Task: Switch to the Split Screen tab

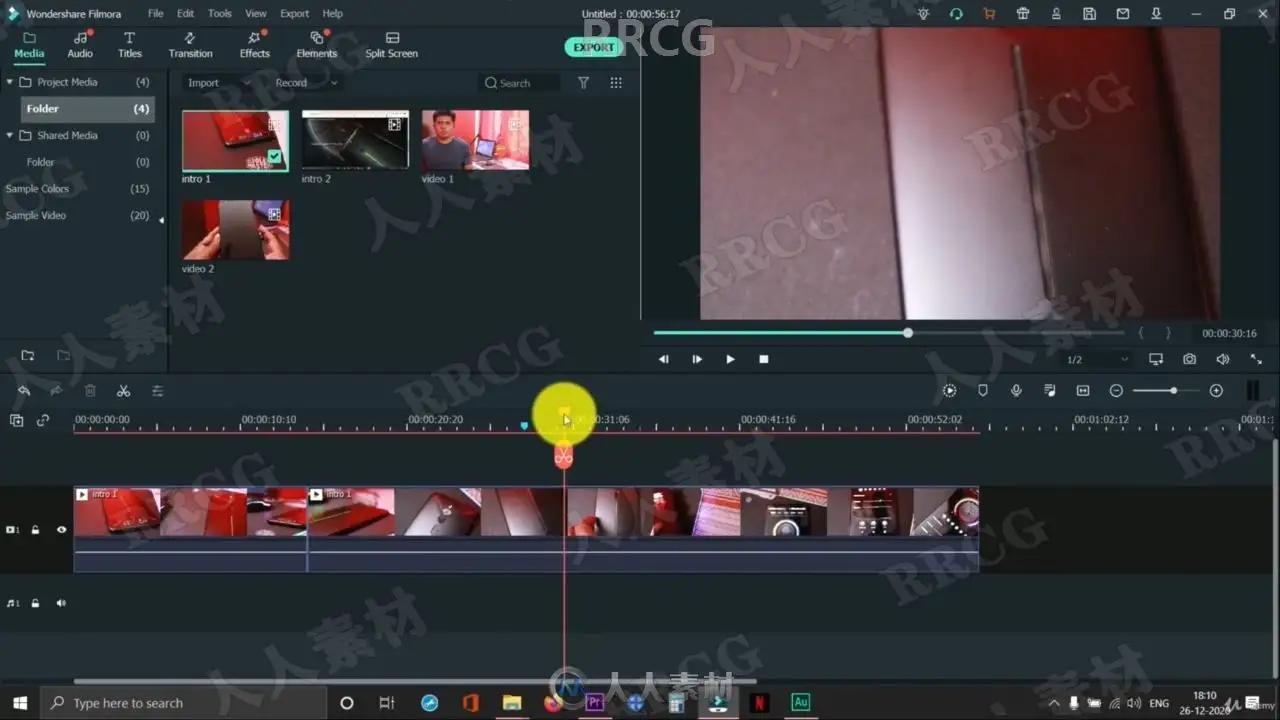Action: (391, 46)
